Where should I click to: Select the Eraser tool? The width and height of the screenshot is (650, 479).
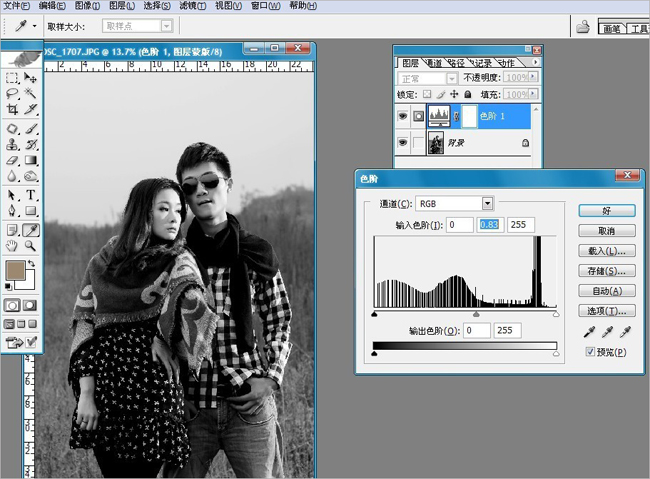click(12, 160)
